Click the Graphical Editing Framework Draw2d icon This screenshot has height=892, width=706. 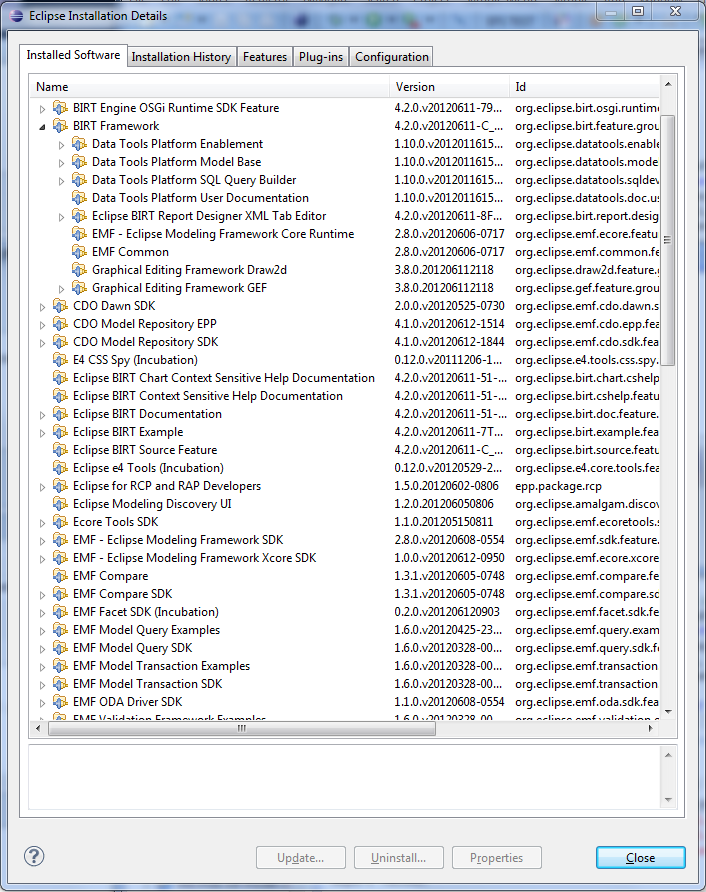79,270
